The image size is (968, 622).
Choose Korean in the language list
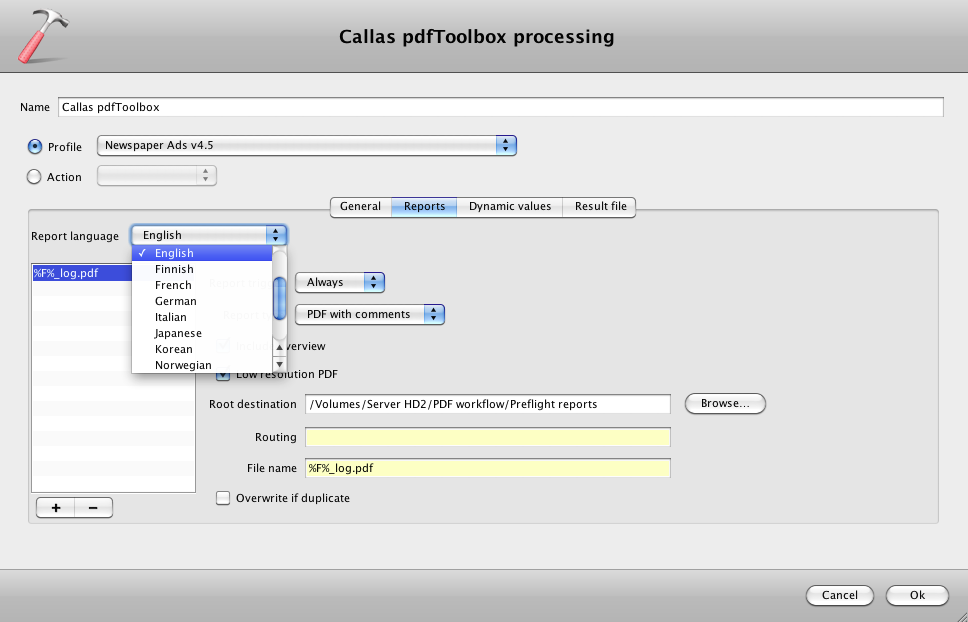tap(202, 349)
